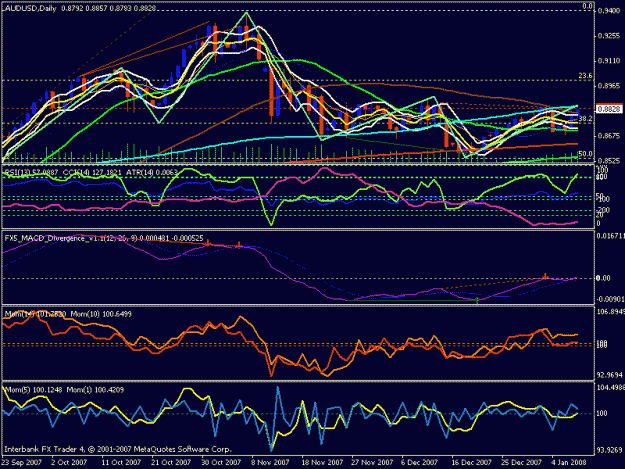Image resolution: width=625 pixels, height=469 pixels.
Task: Click the current price tag 0.8828
Action: click(609, 109)
